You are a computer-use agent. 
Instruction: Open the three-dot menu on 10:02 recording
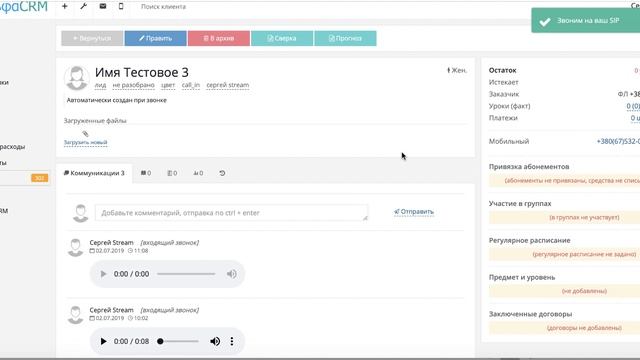click(232, 341)
